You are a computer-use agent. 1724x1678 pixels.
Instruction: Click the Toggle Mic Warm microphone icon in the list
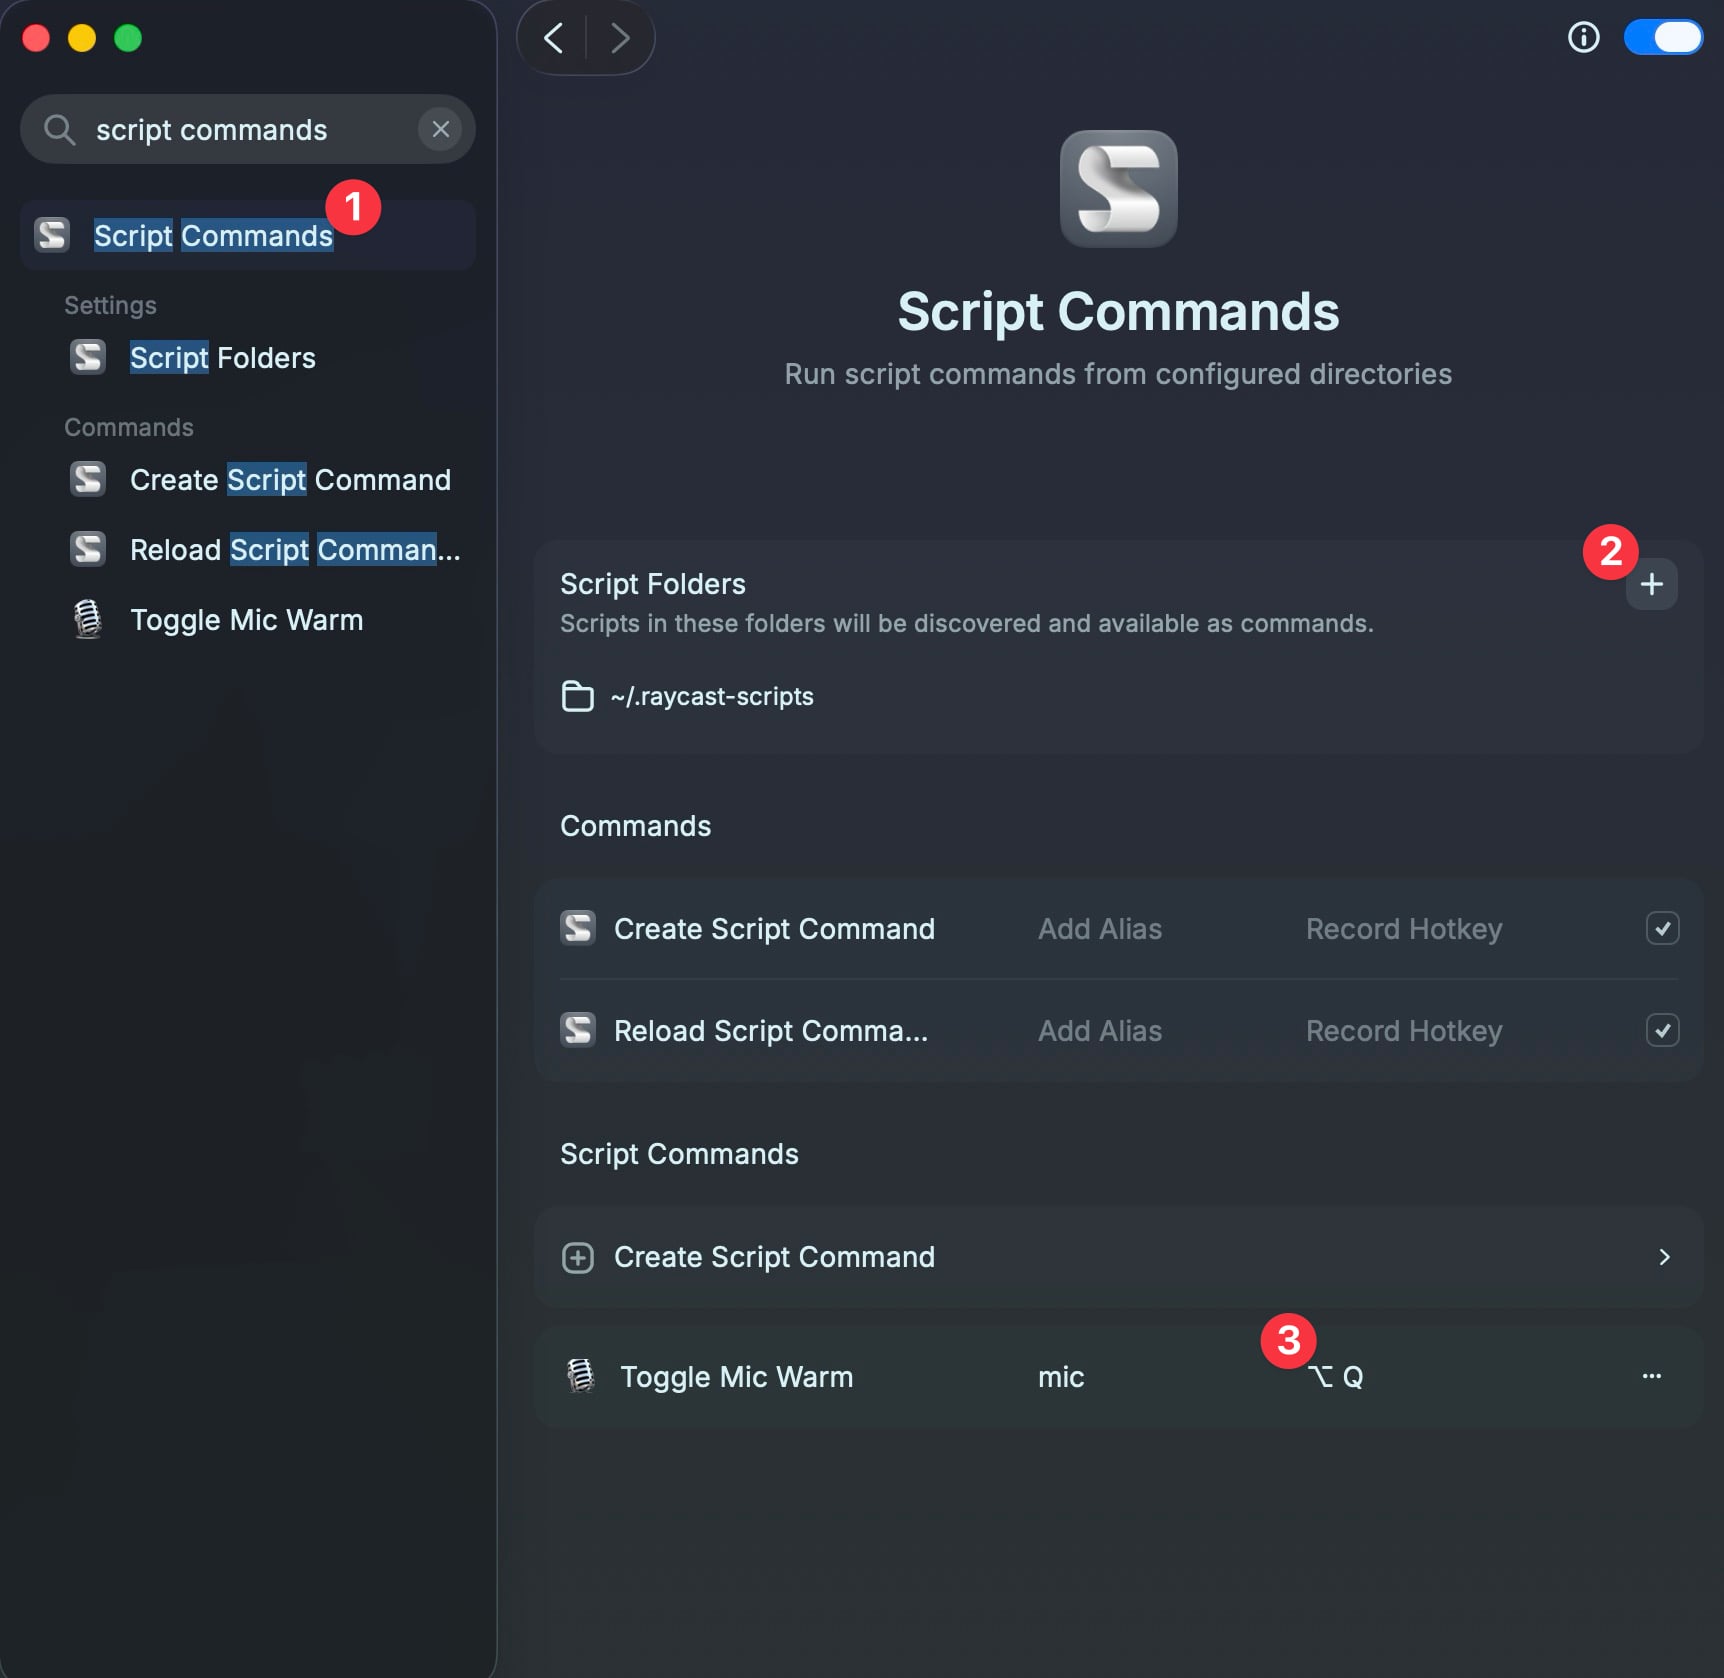(x=581, y=1376)
